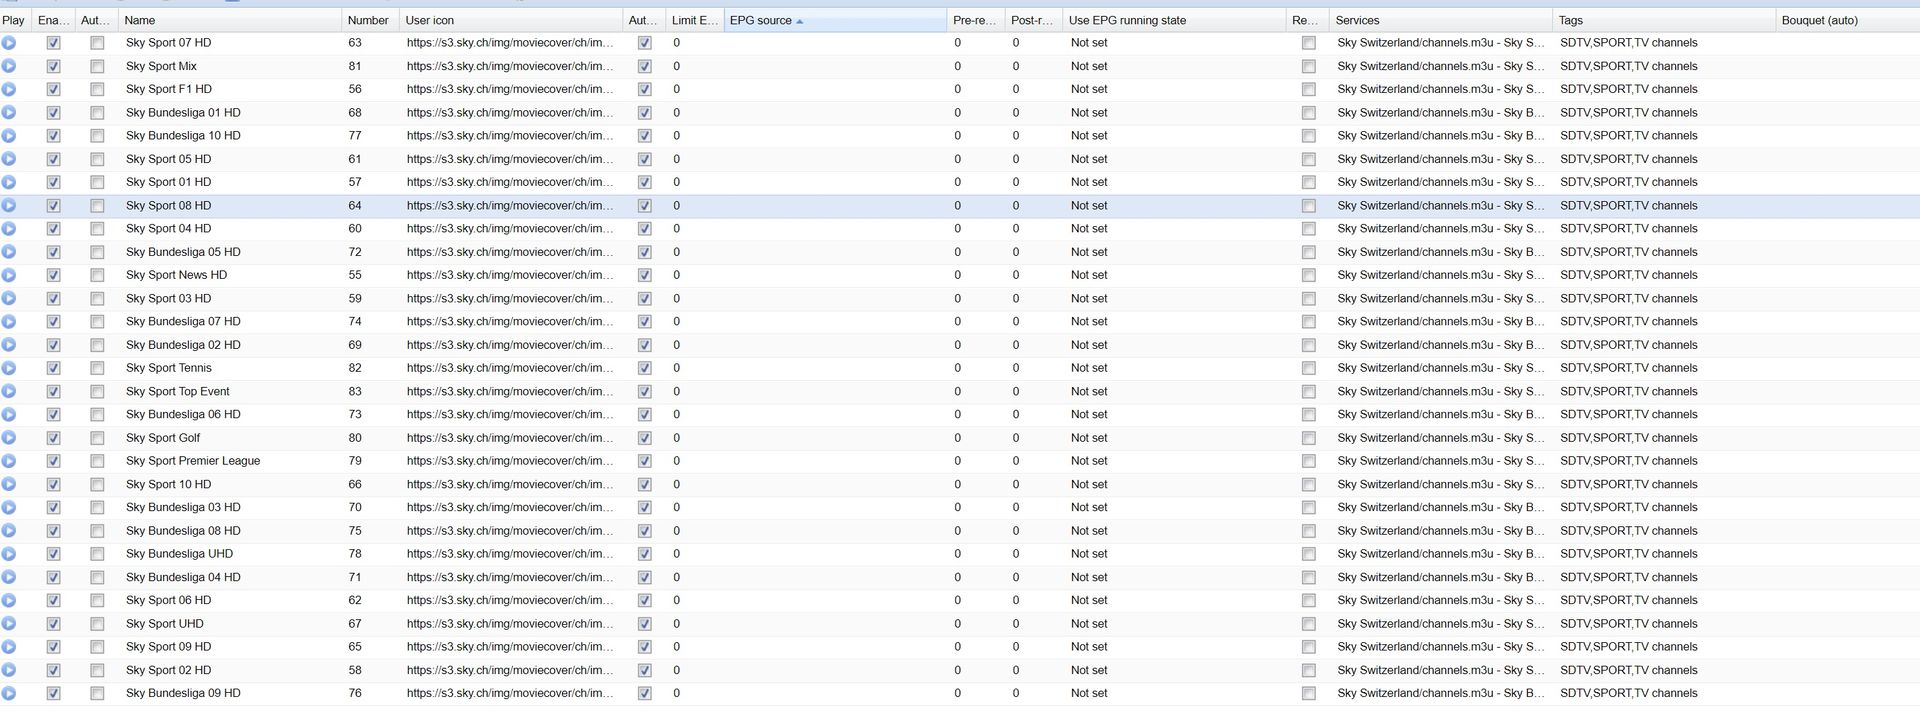Viewport: 1920px width, 724px height.
Task: Sort the grid by the Name column
Action: click(229, 20)
